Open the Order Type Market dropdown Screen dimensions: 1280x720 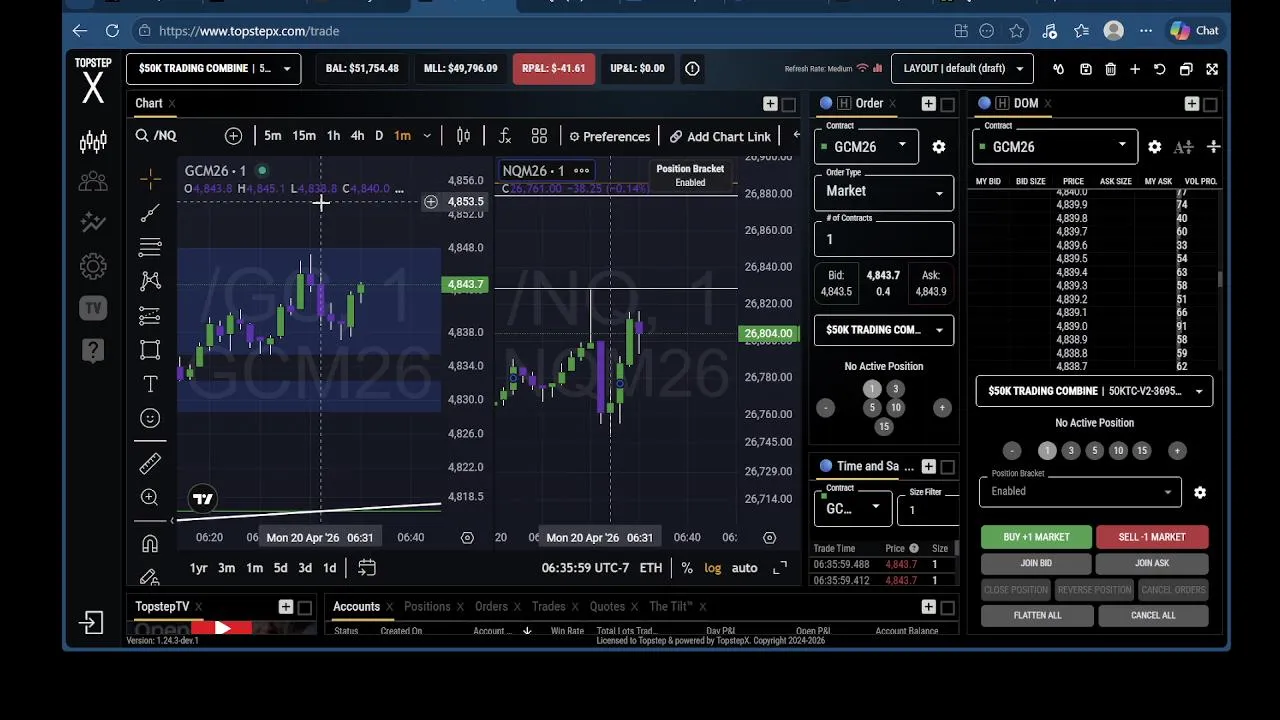[884, 191]
